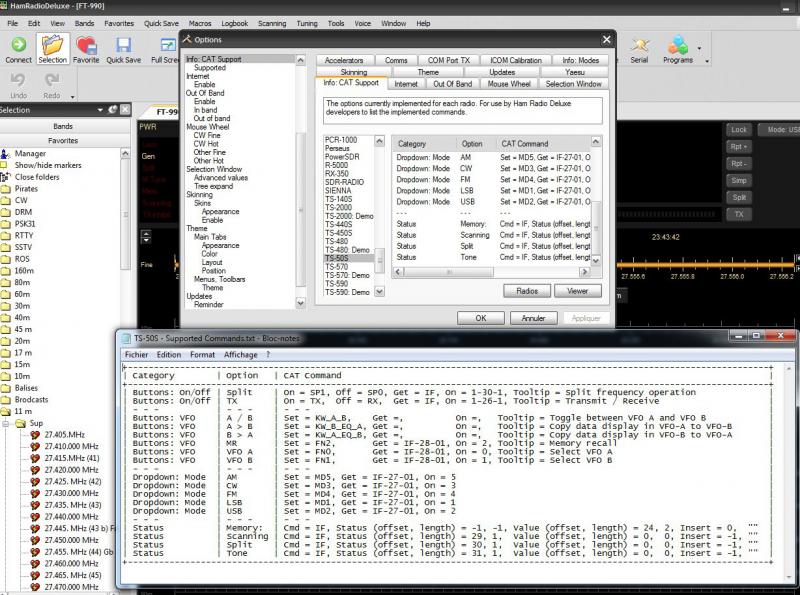Click the Quick Save floppy icon

click(x=123, y=45)
